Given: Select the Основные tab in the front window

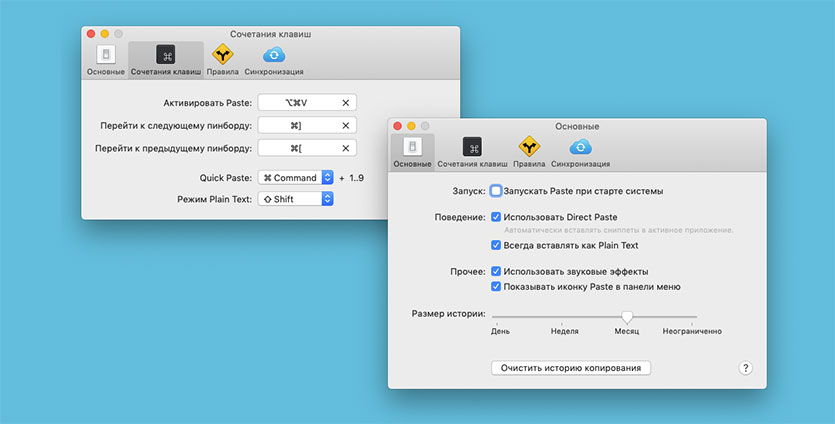Looking at the screenshot, I should click(x=412, y=152).
